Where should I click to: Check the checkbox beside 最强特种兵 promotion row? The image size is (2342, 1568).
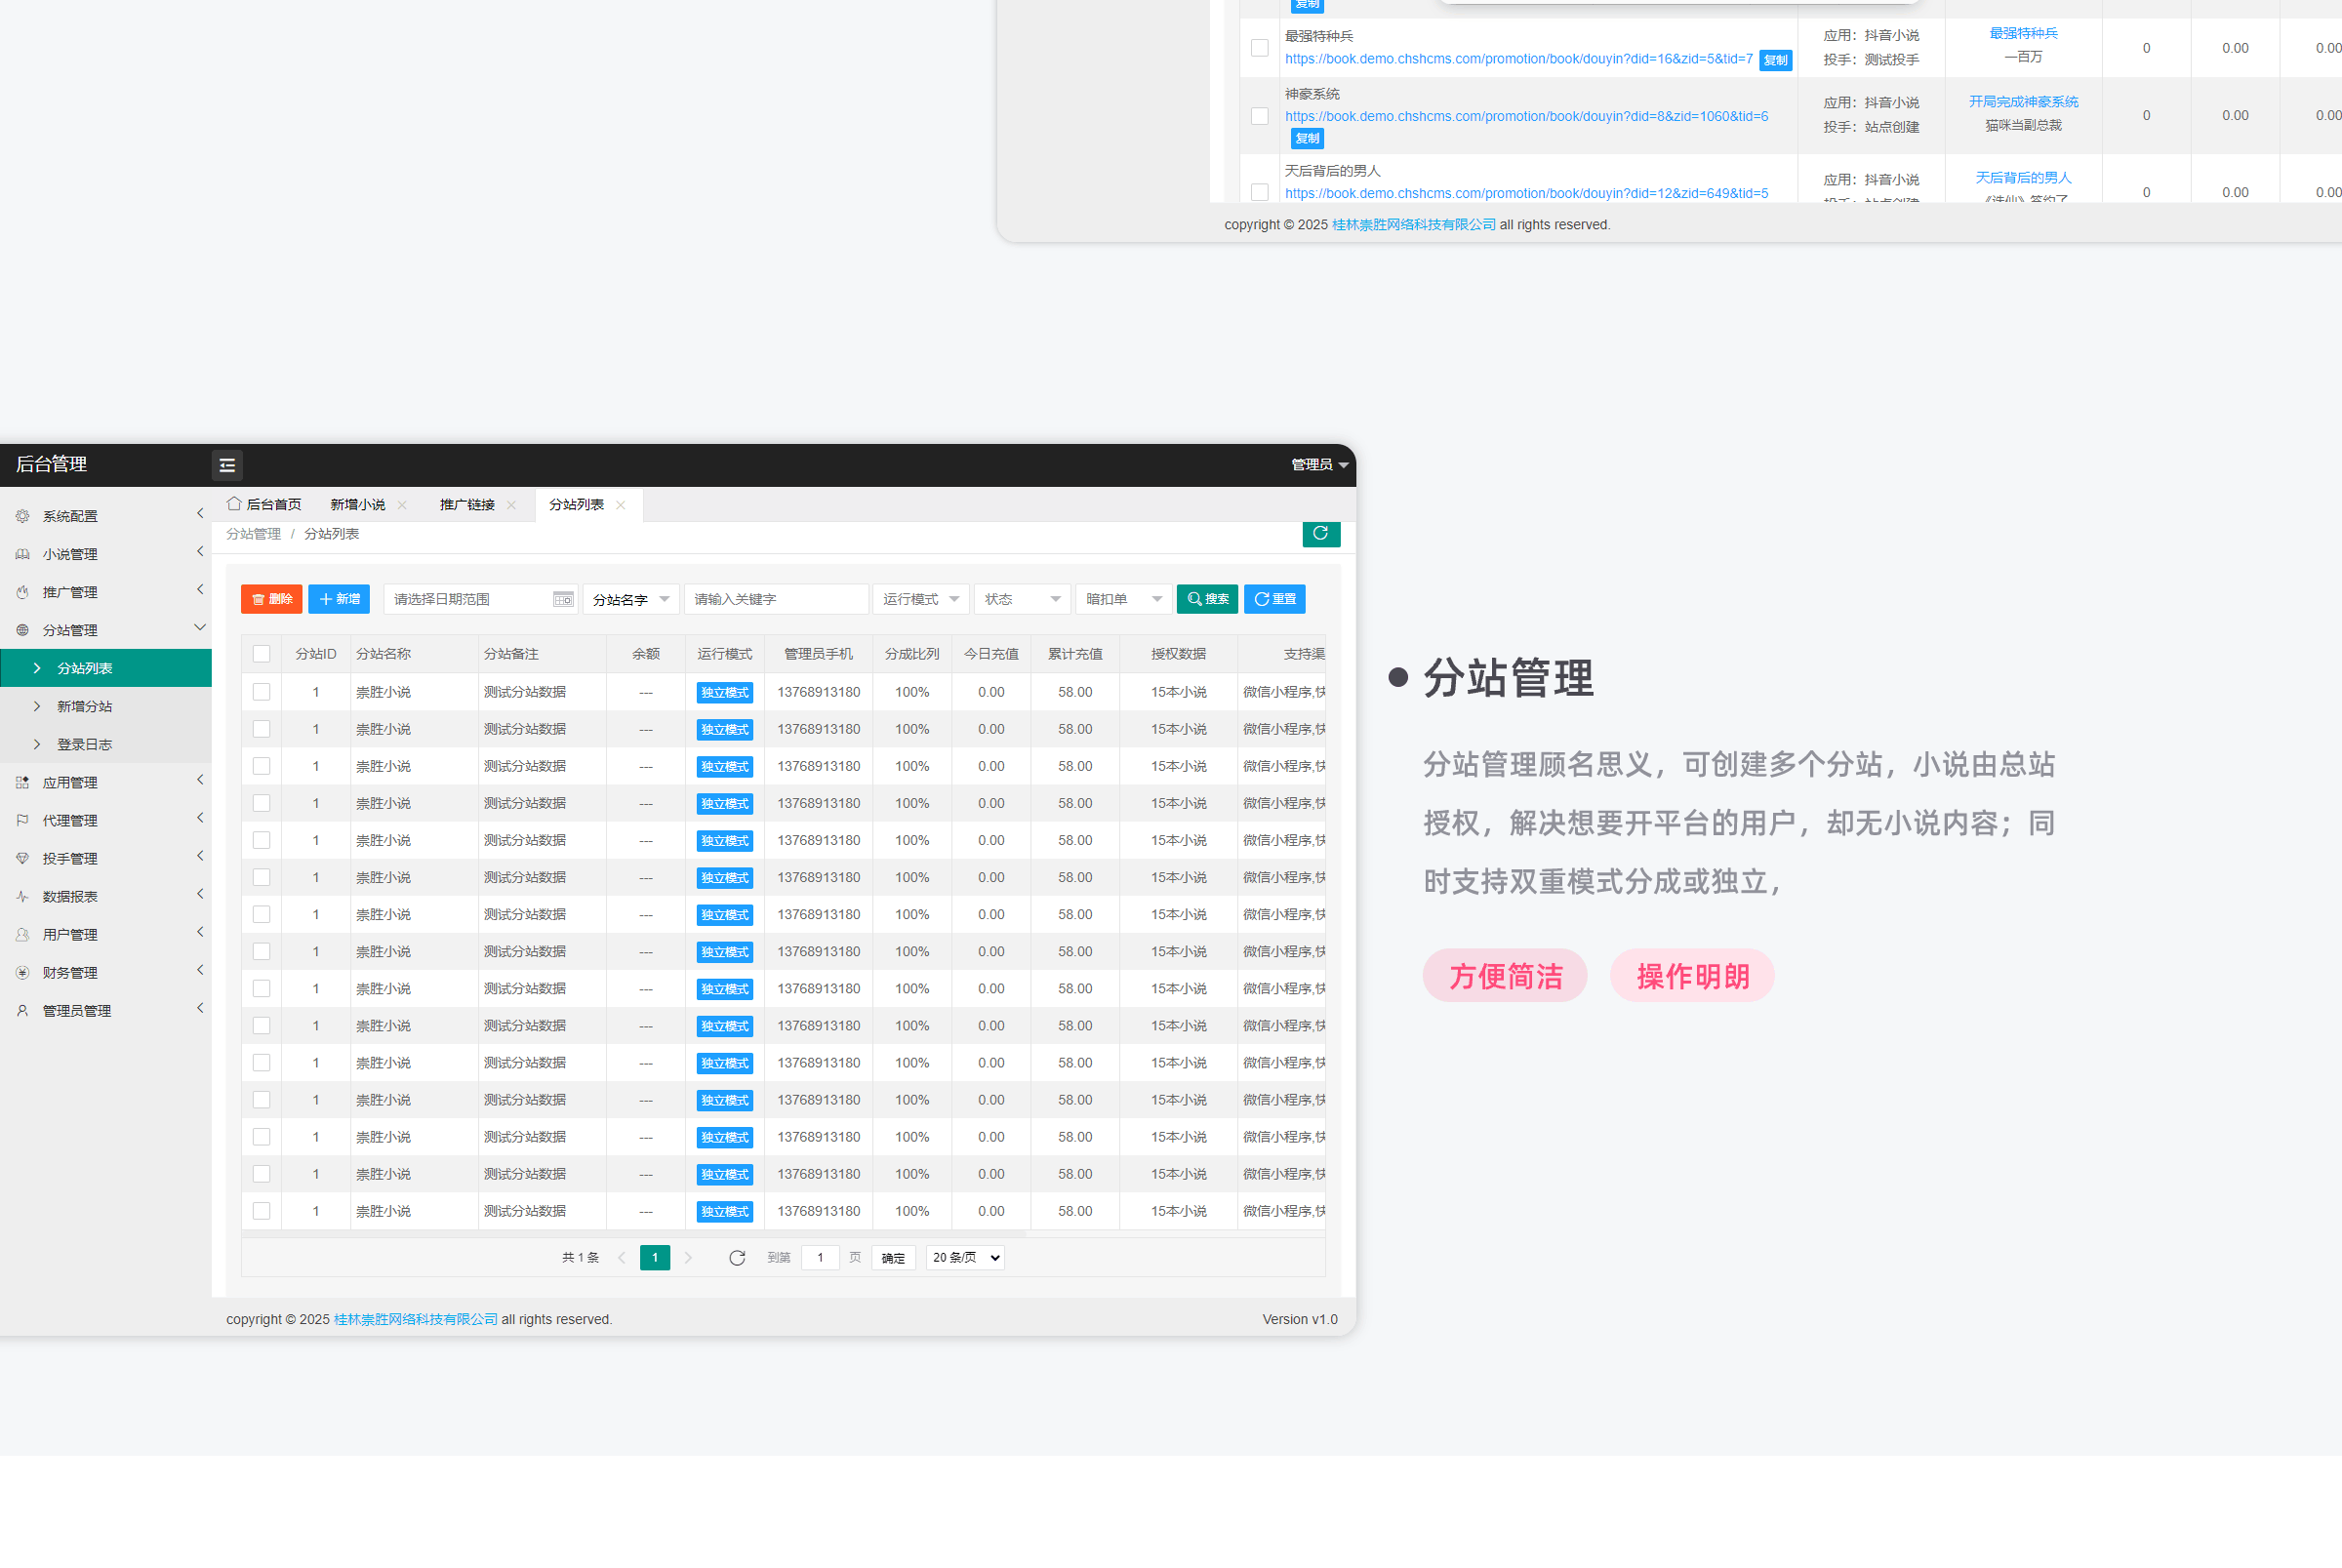(1260, 48)
